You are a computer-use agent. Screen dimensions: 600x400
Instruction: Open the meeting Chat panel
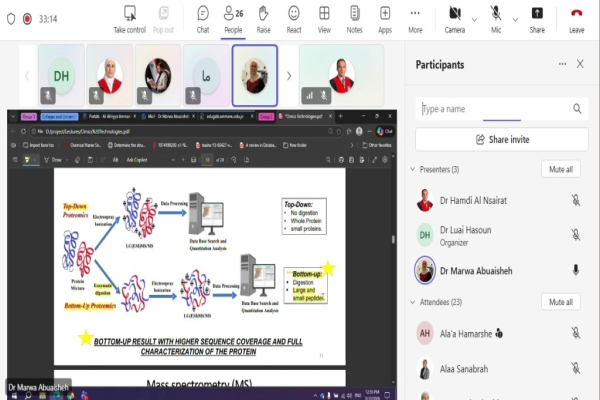[x=203, y=17]
